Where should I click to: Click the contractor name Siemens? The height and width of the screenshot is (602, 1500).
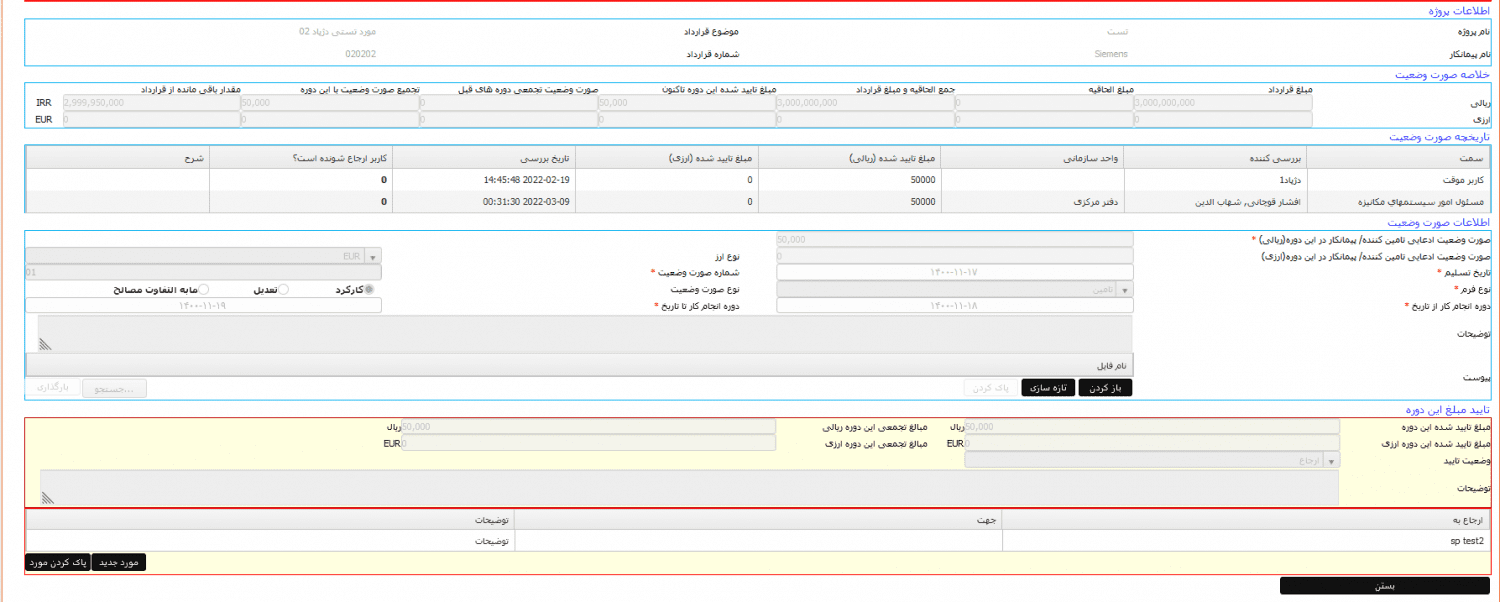[x=1111, y=54]
